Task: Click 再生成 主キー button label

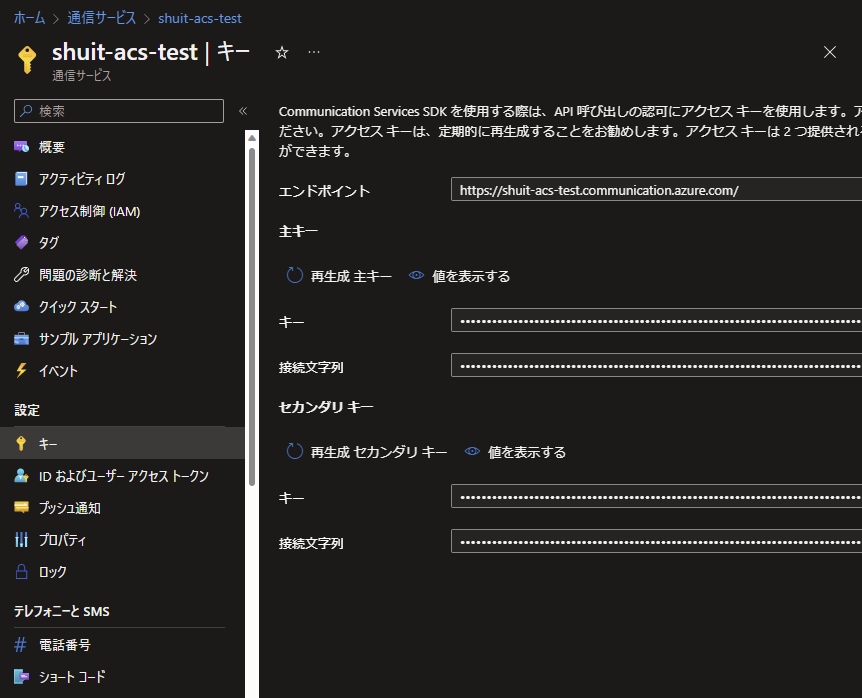Action: pyautogui.click(x=351, y=276)
